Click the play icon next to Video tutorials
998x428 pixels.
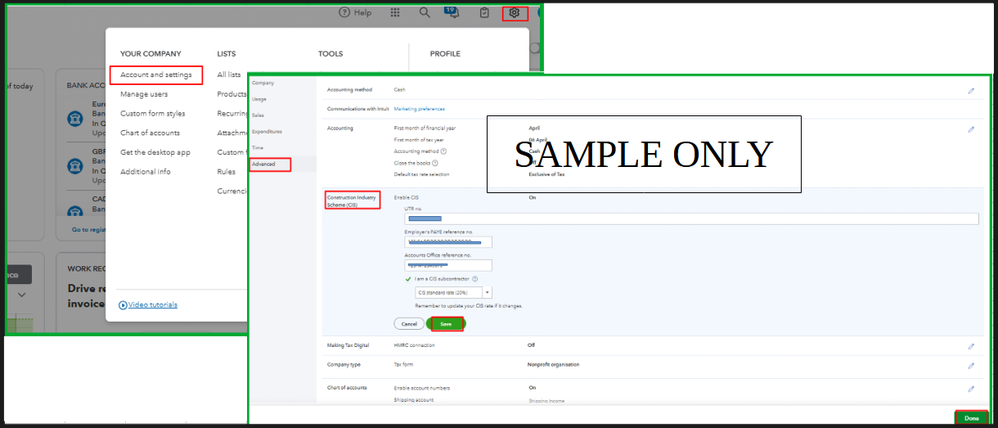pyautogui.click(x=123, y=305)
